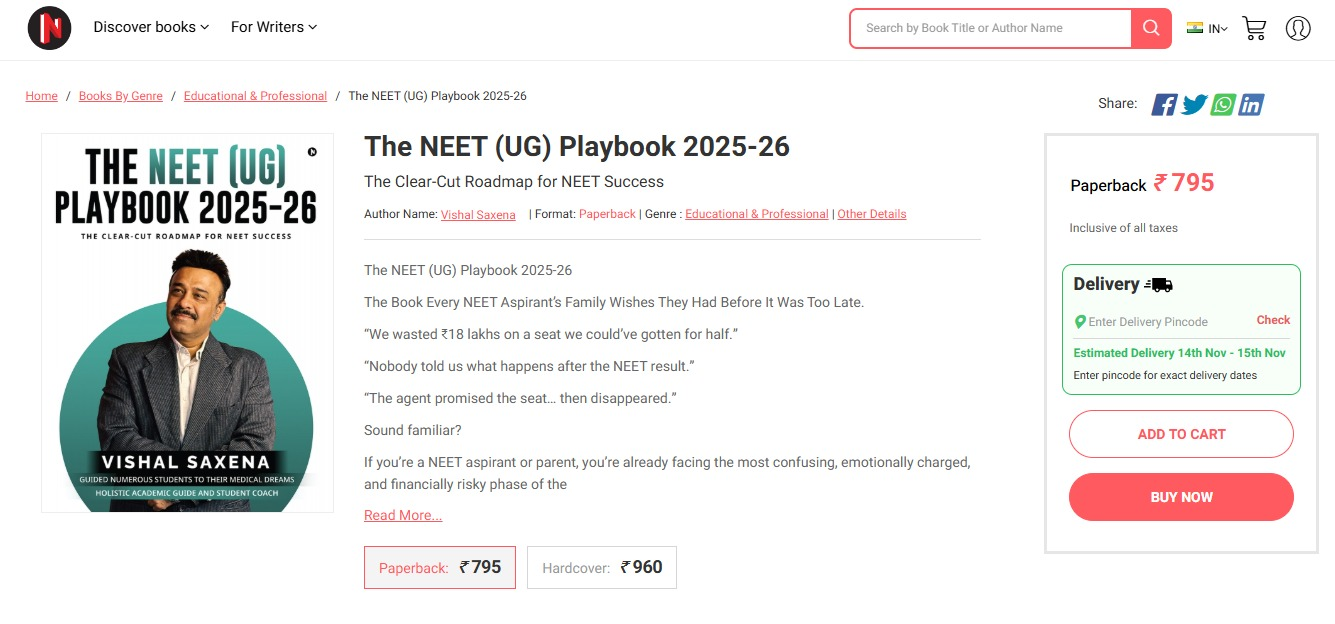Go to Books By Genre breadcrumb
The height and width of the screenshot is (624, 1335).
[120, 96]
